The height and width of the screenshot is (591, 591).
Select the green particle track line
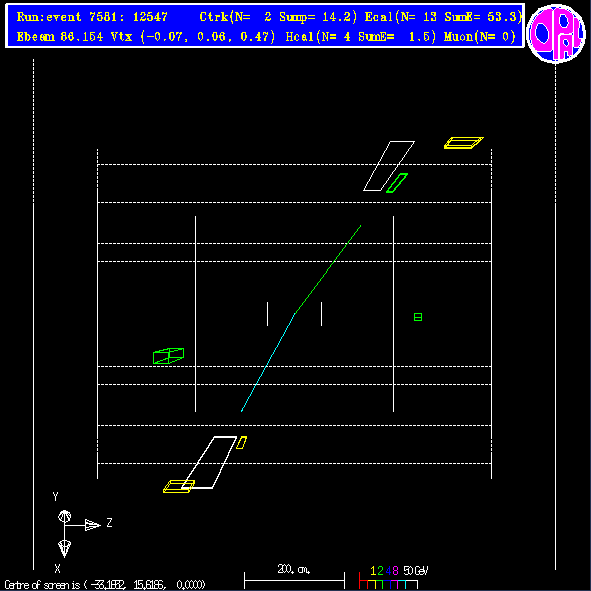pos(328,269)
